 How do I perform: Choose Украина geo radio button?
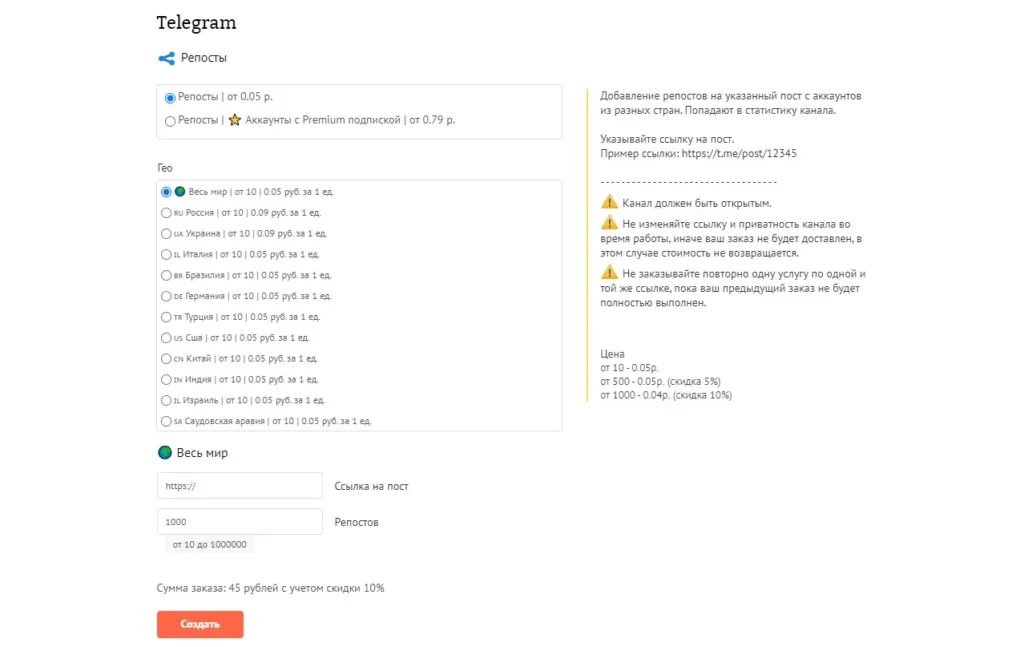(x=166, y=234)
